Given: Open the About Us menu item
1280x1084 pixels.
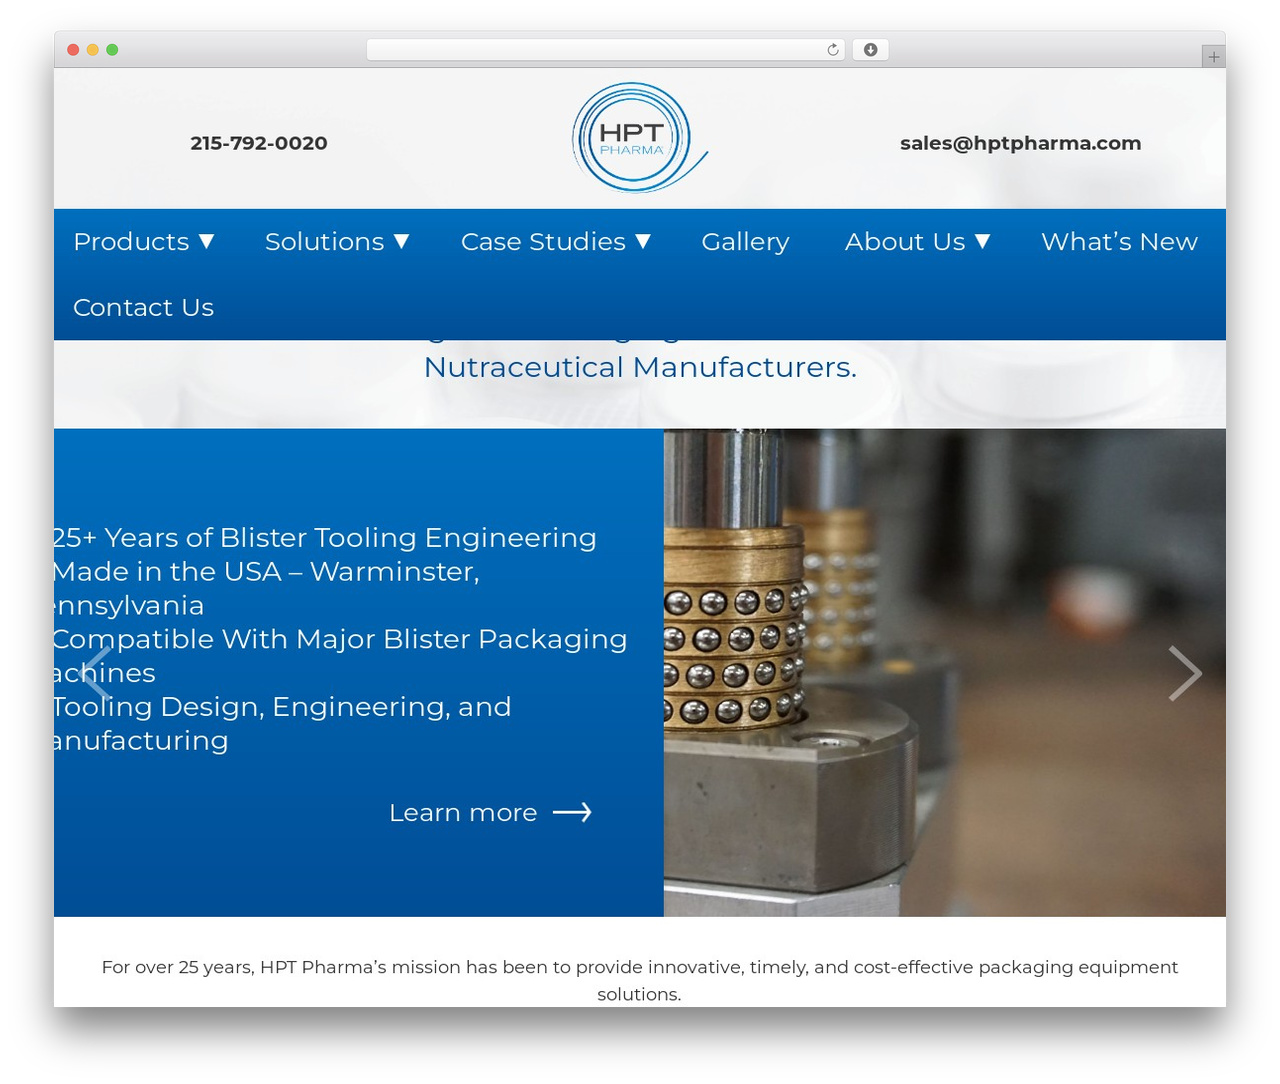Looking at the screenshot, I should 905,242.
